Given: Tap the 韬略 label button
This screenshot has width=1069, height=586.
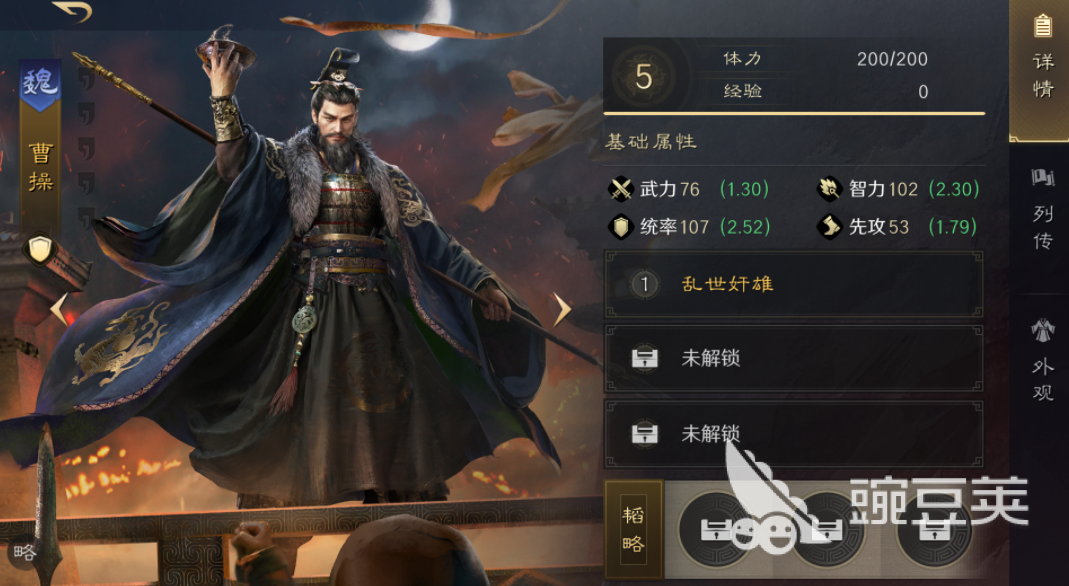Looking at the screenshot, I should 633,529.
